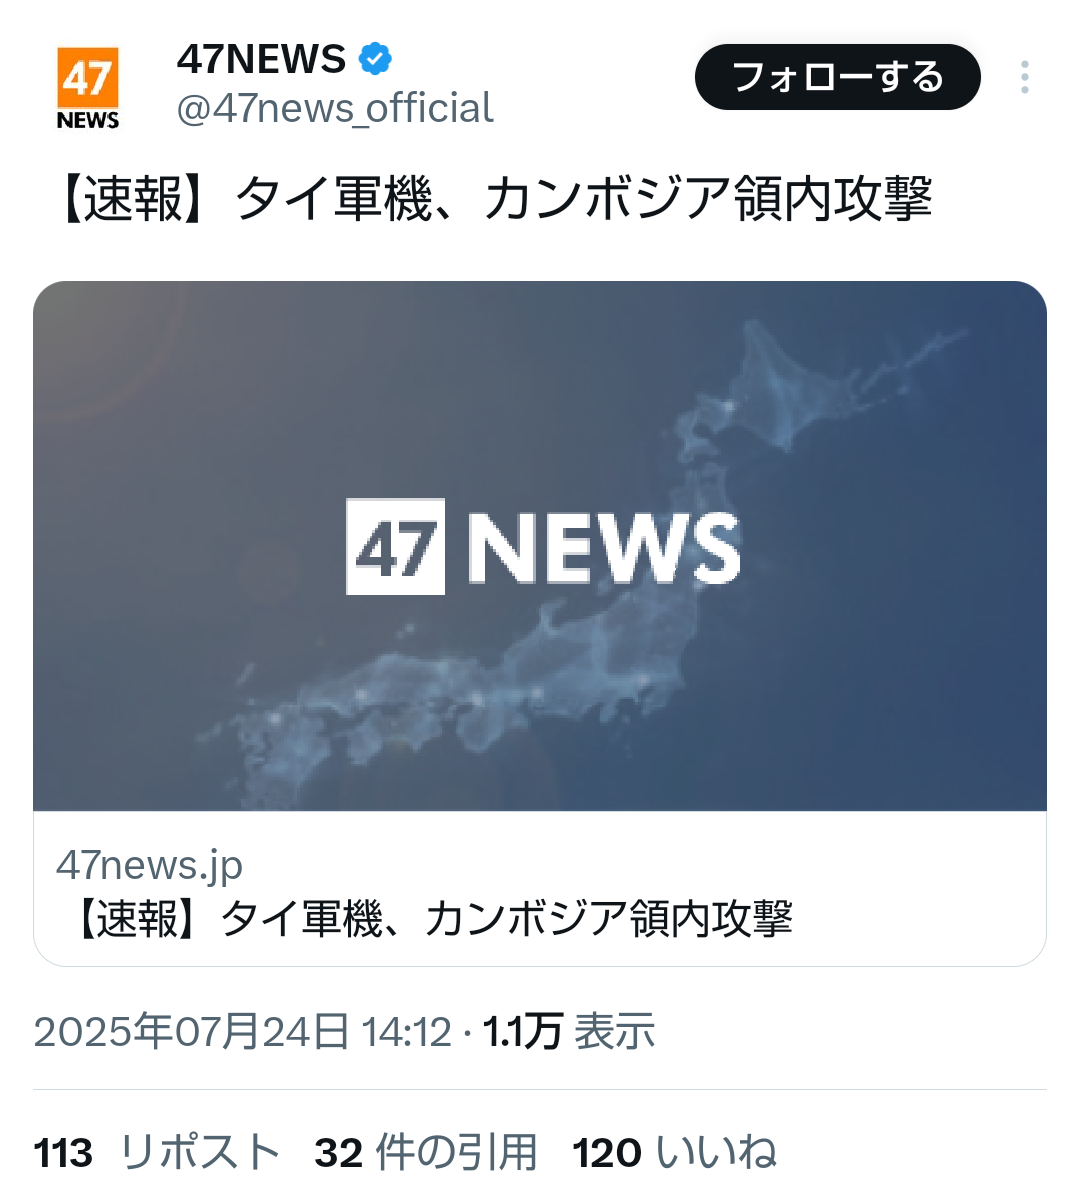Open the 47NEWS display name profile link

tap(261, 59)
